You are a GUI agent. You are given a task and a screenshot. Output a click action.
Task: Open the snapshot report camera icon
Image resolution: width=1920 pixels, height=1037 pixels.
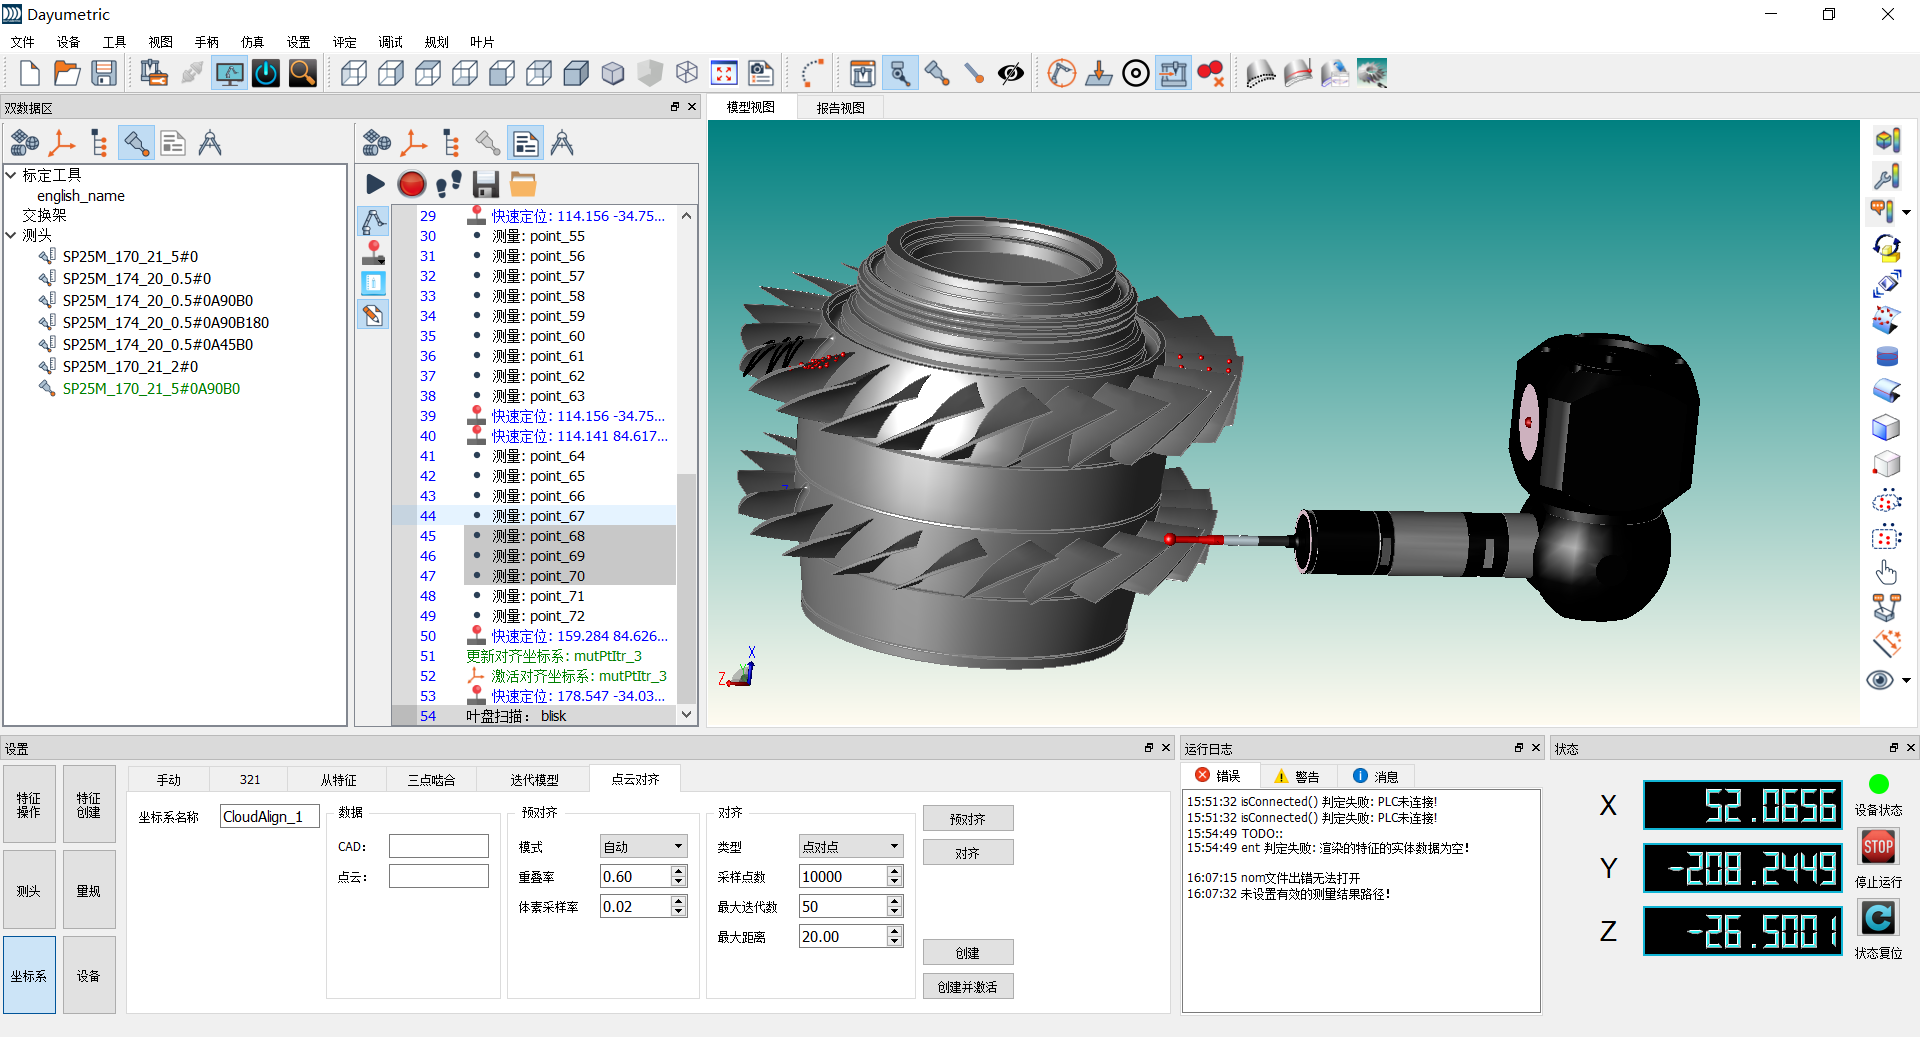[x=761, y=73]
